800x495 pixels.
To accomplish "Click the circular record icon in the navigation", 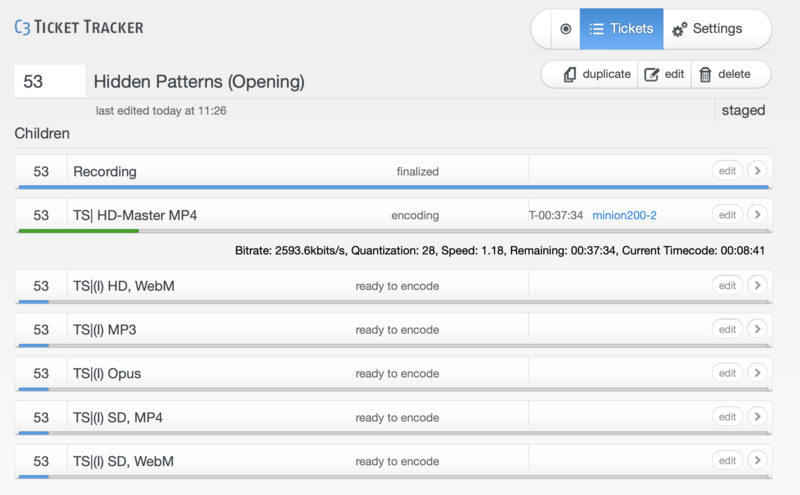I will coord(565,29).
